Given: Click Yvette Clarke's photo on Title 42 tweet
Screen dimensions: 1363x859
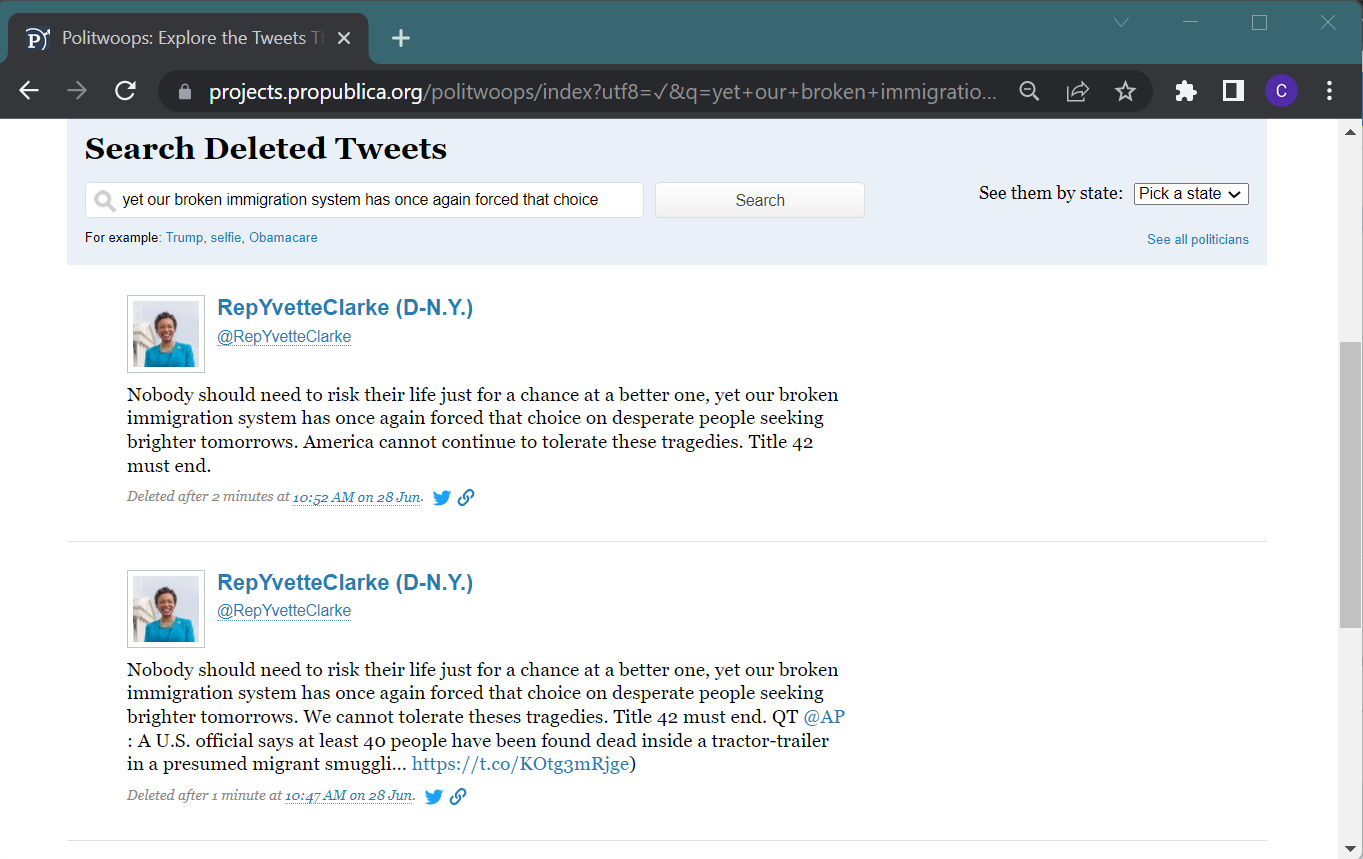Looking at the screenshot, I should tap(166, 334).
